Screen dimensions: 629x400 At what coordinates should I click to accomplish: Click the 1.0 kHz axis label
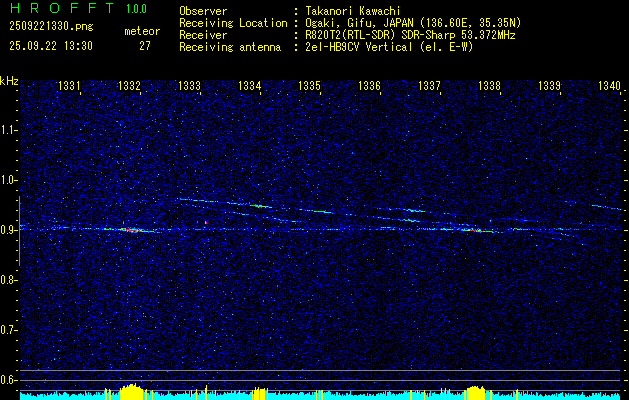pos(8,180)
